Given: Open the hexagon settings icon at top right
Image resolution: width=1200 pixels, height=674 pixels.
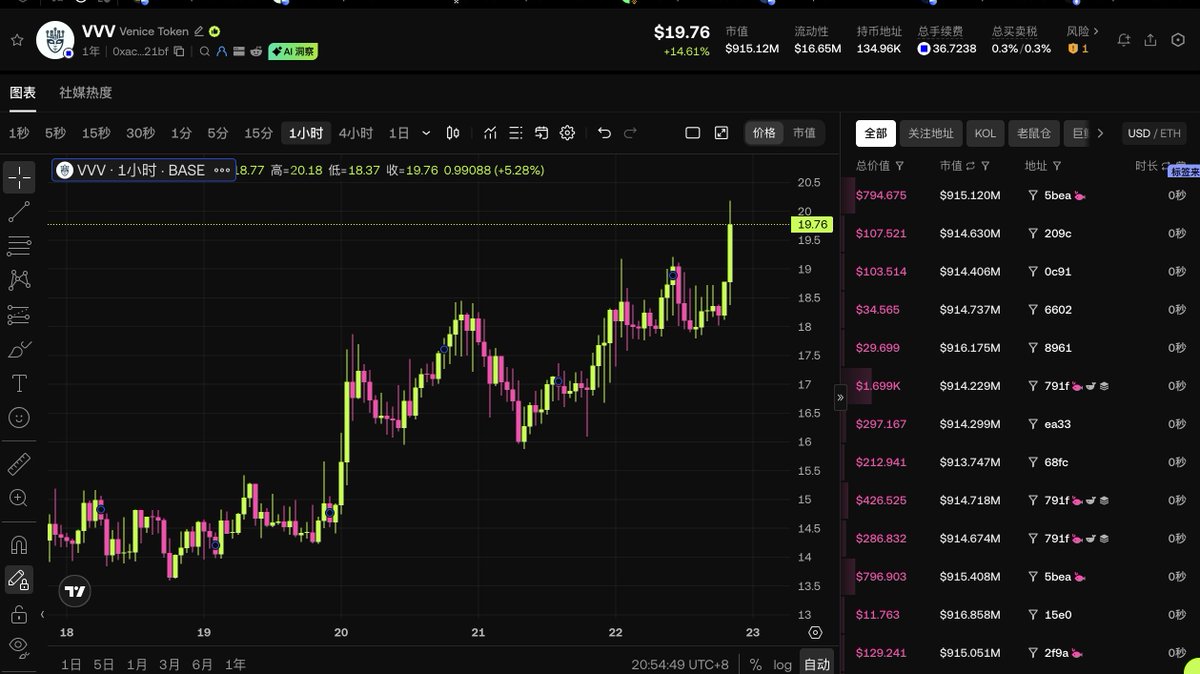Looking at the screenshot, I should tap(1177, 40).
